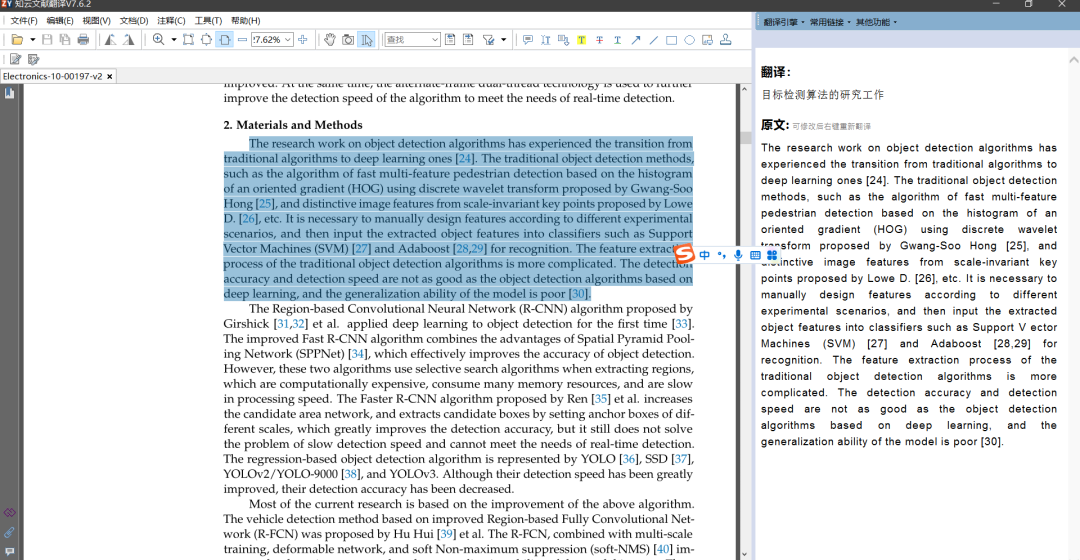Find next occurrence icon
The height and width of the screenshot is (560, 1080).
point(468,40)
